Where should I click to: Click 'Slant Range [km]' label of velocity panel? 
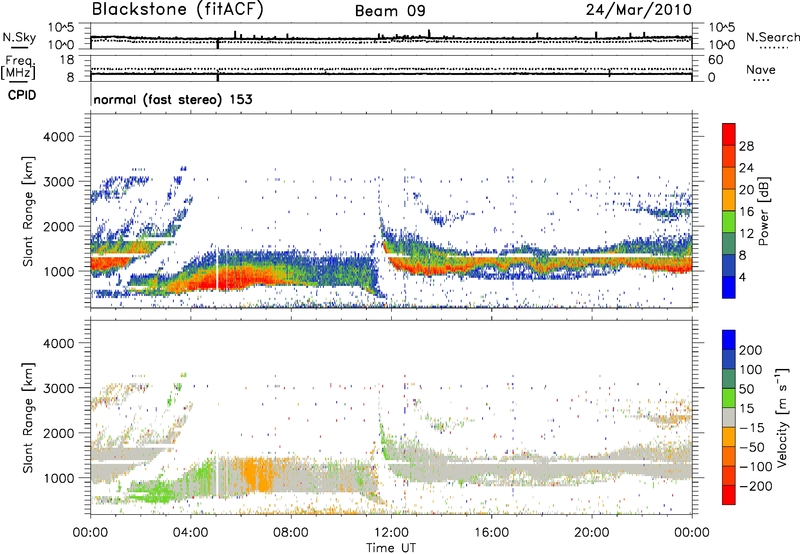(28, 417)
